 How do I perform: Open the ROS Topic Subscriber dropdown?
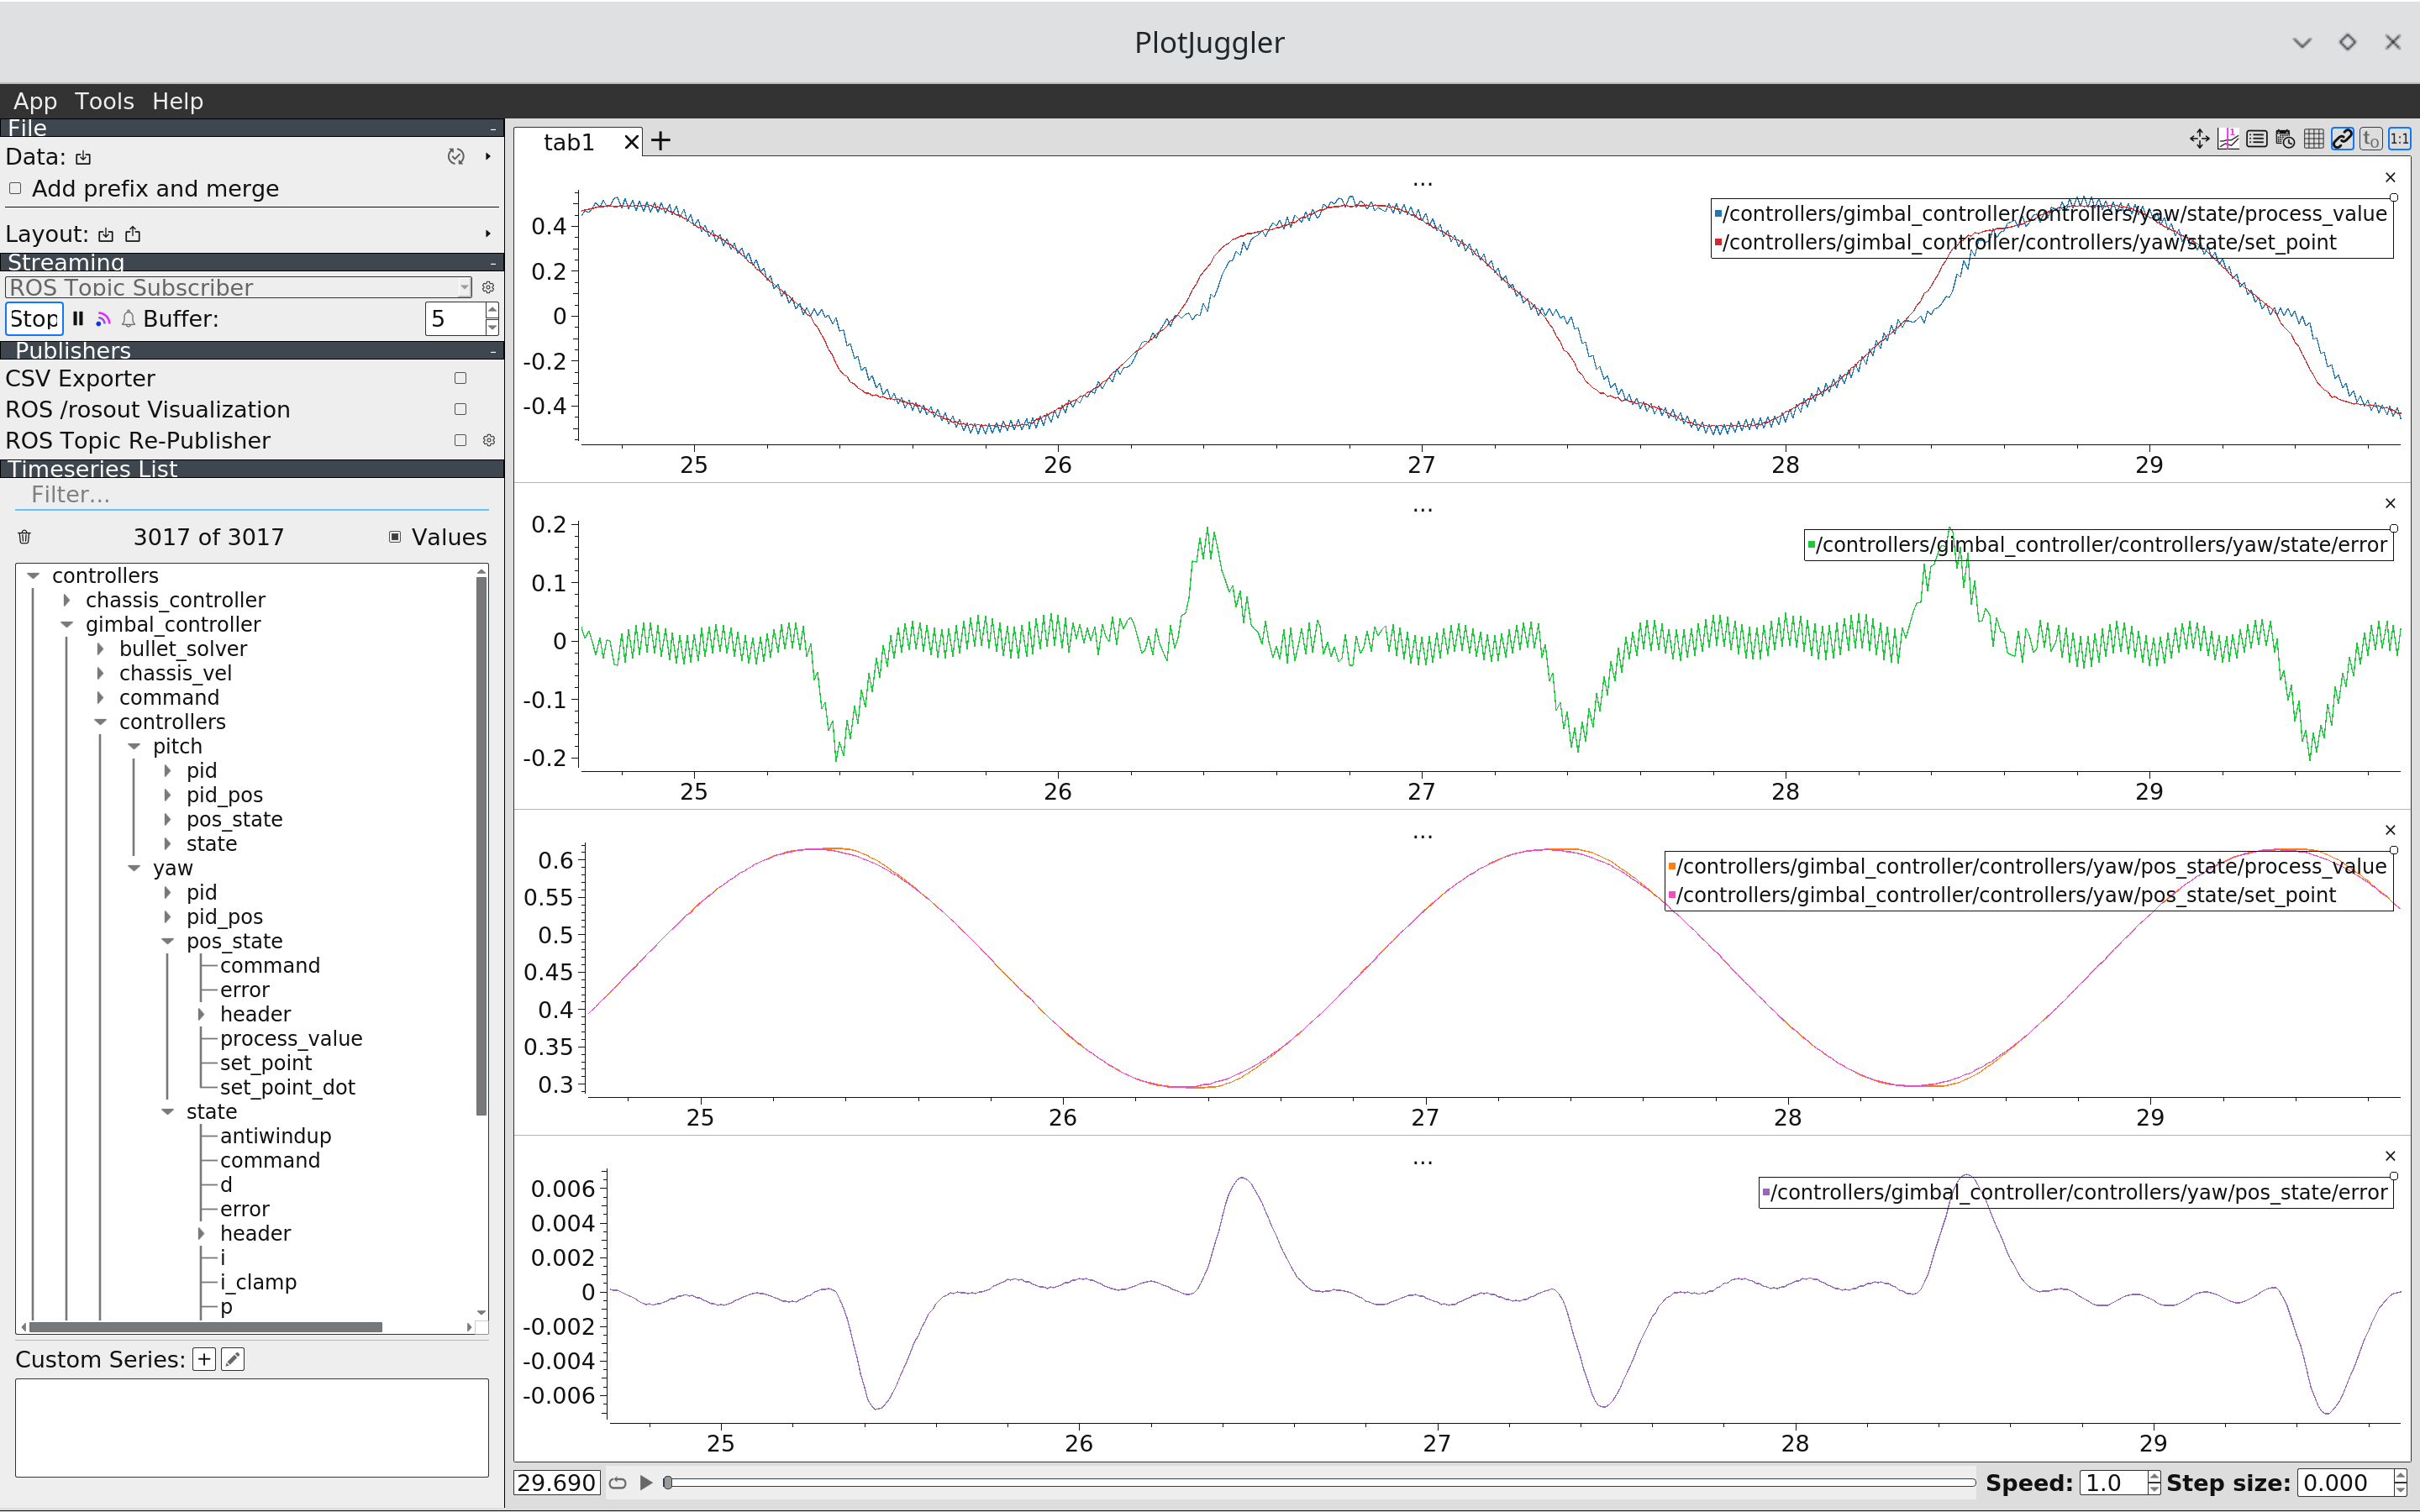(462, 287)
